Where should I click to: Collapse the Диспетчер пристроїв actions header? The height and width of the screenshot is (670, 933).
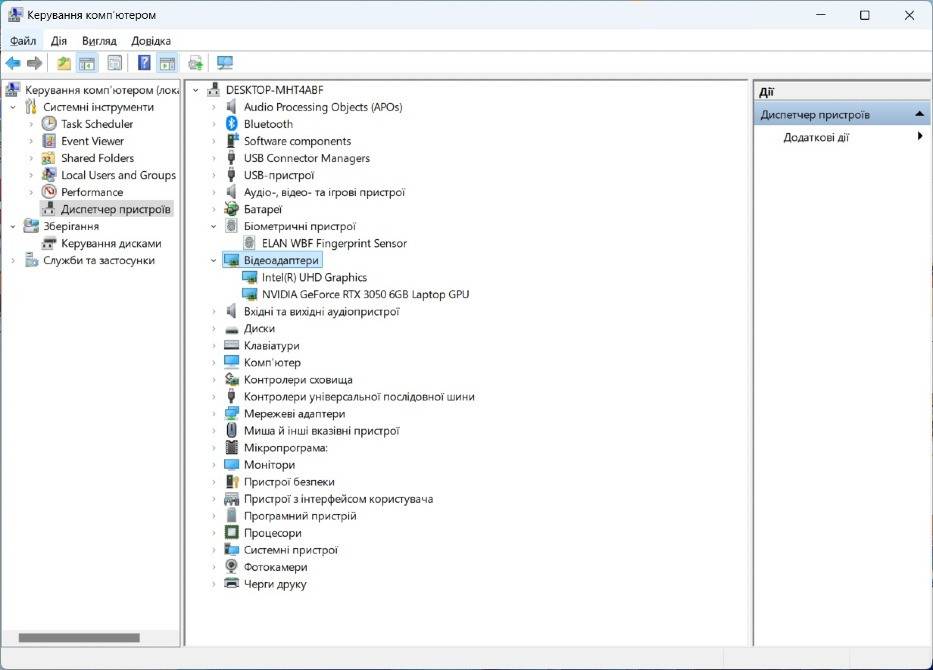[919, 114]
